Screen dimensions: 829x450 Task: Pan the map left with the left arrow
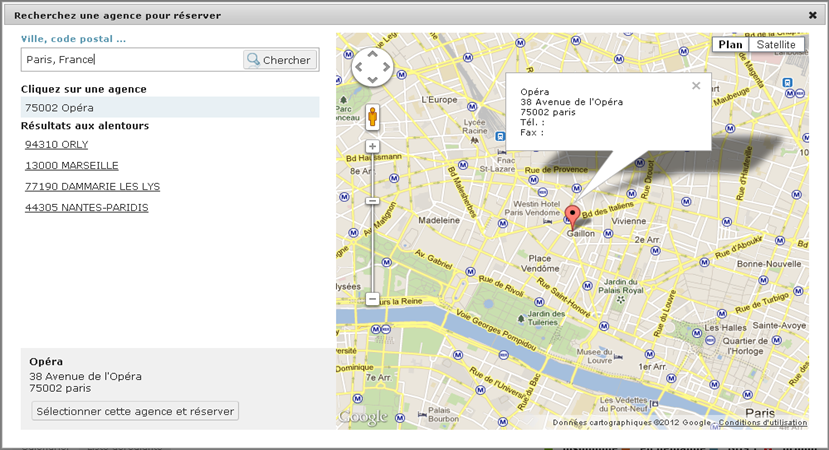tap(359, 68)
